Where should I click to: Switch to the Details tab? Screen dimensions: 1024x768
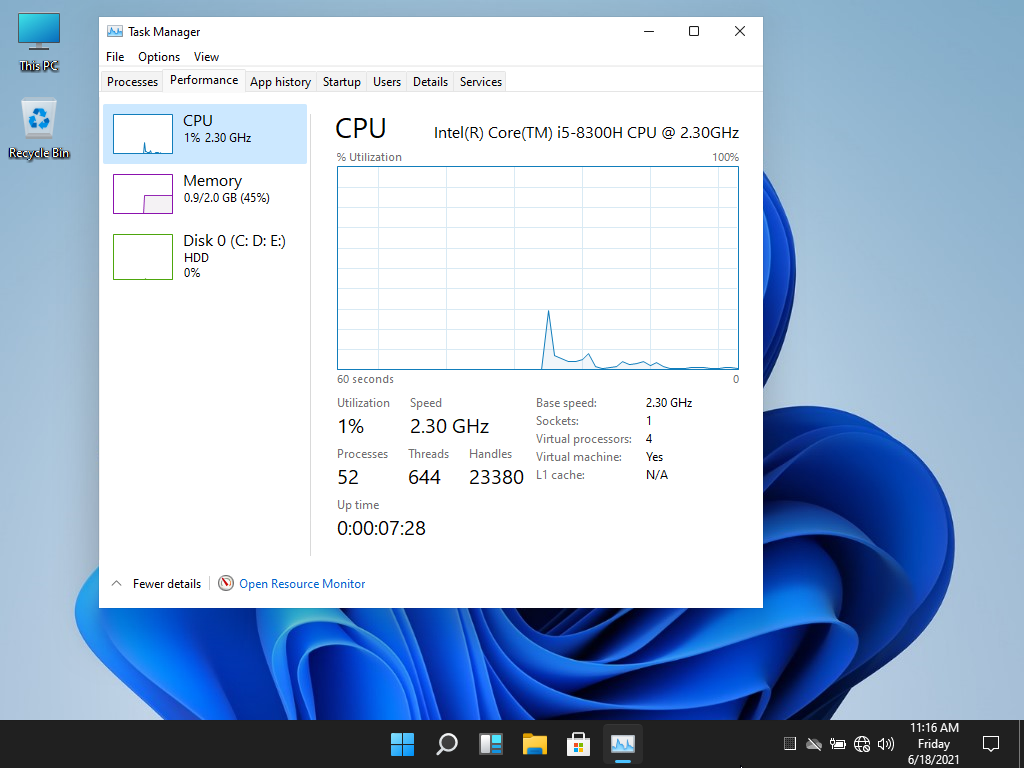[x=430, y=82]
